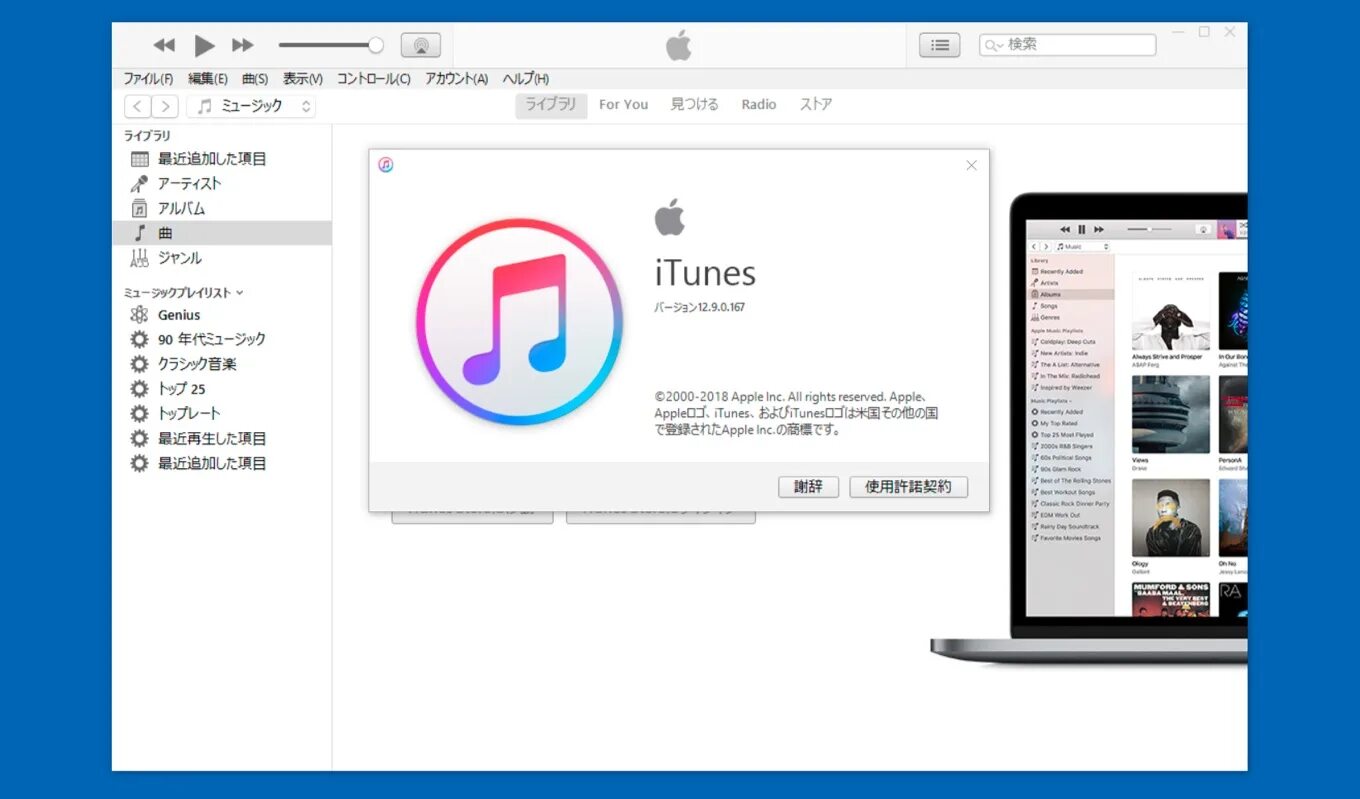
Task: Open the 最近追加した項目 smart playlist
Action: 222,463
